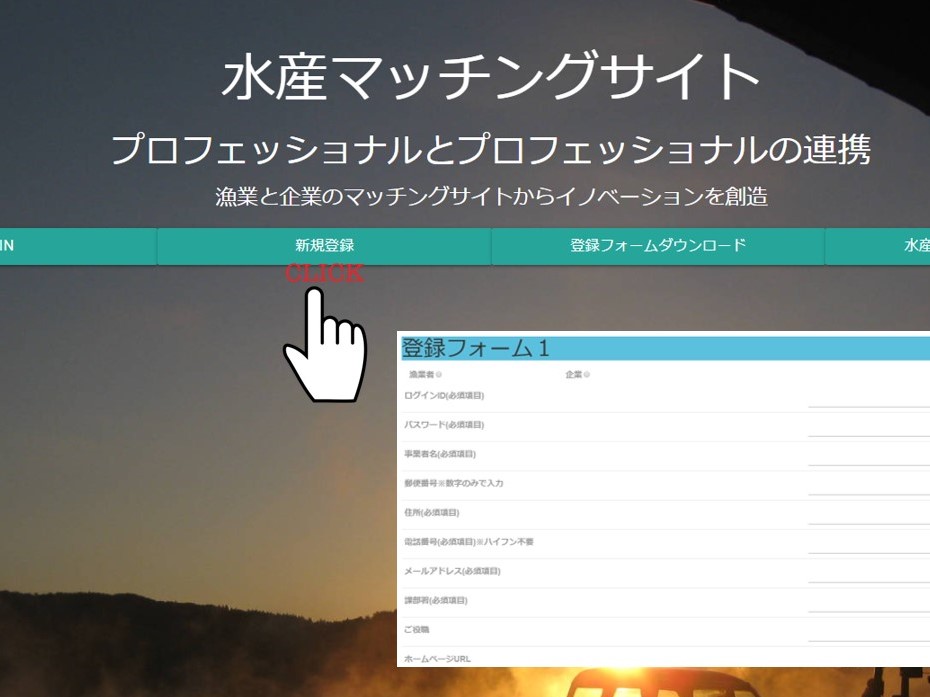This screenshot has height=697, width=930.
Task: Click into the ご役職 input field
Action: point(868,631)
